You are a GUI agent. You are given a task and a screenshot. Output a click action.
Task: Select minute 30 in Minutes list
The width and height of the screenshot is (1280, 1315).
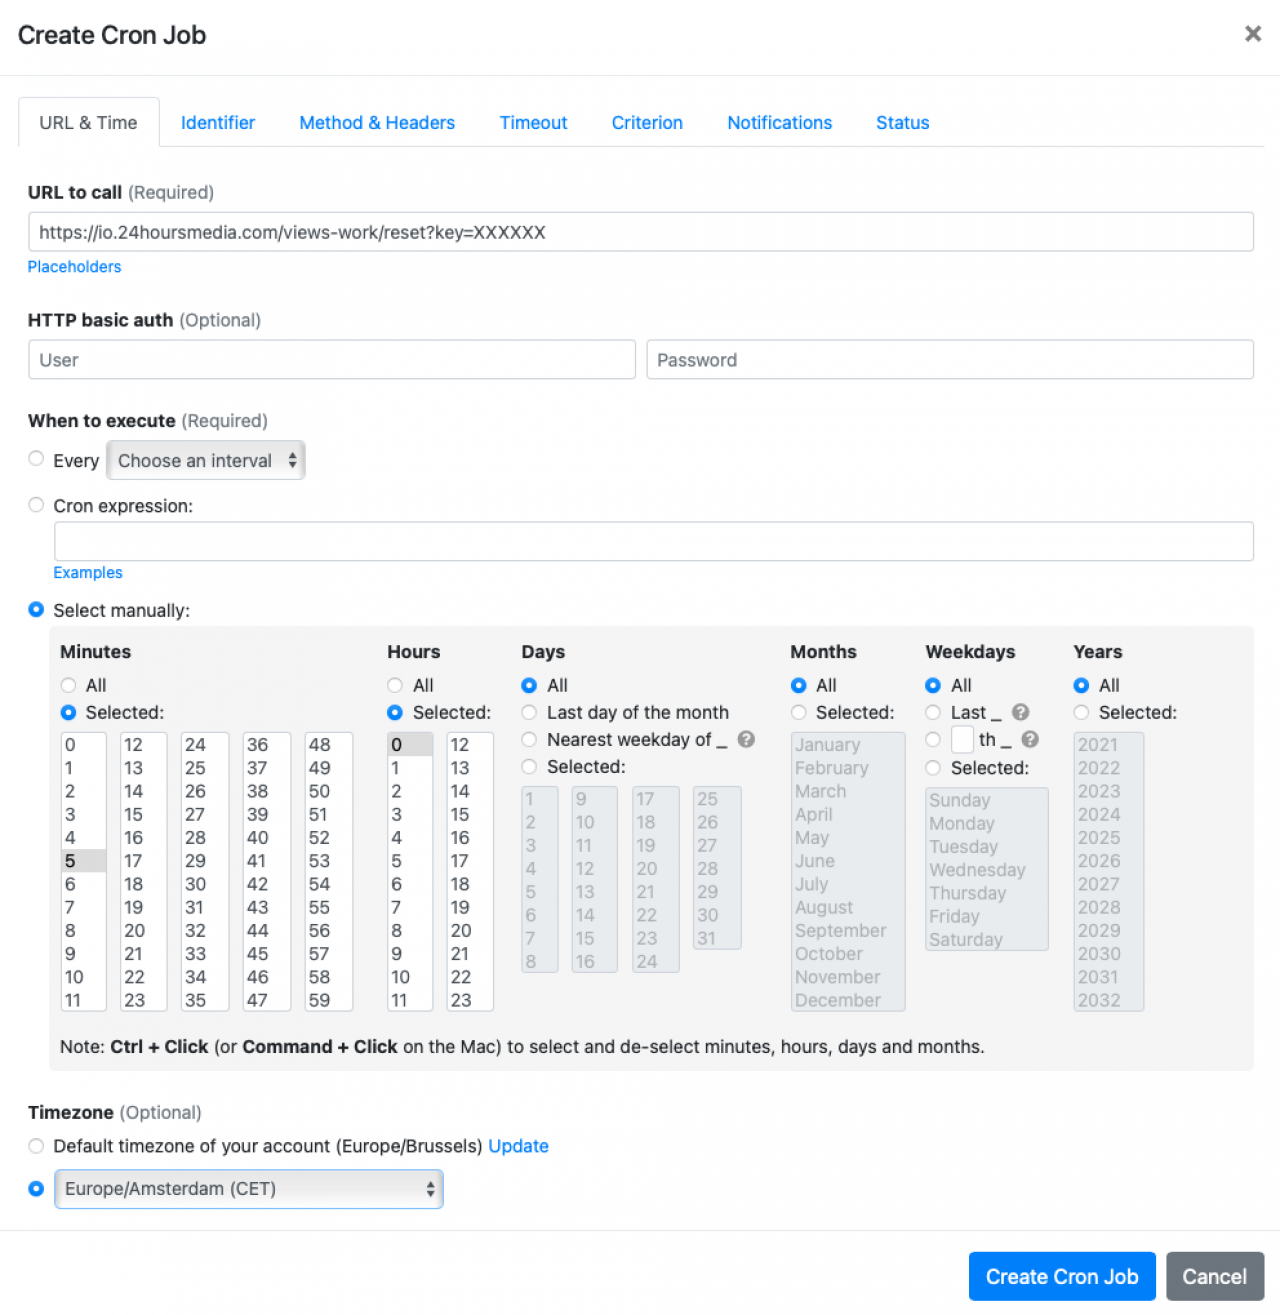click(x=204, y=884)
